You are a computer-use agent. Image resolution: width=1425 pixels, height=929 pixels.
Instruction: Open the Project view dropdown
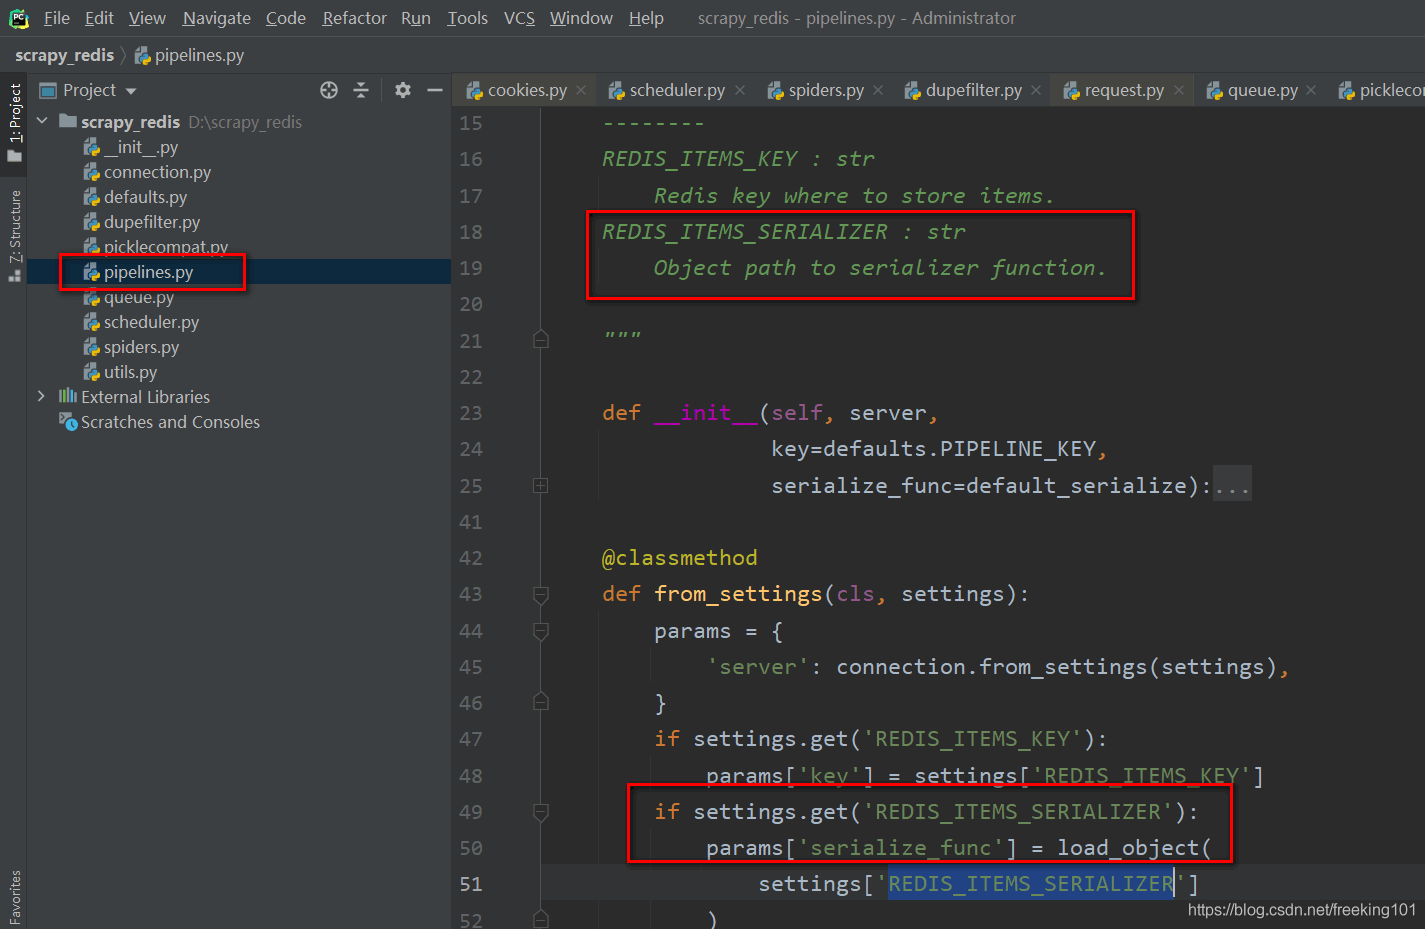tap(131, 91)
